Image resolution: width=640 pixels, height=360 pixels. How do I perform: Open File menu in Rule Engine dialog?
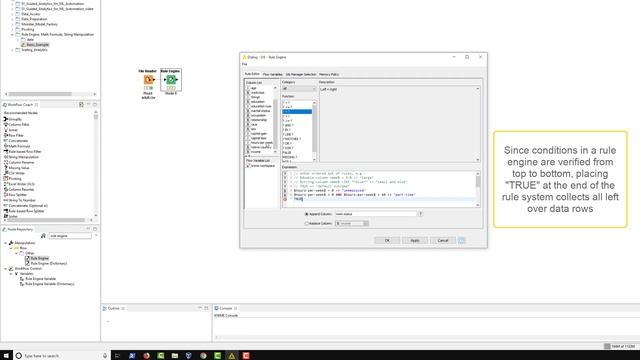(244, 64)
